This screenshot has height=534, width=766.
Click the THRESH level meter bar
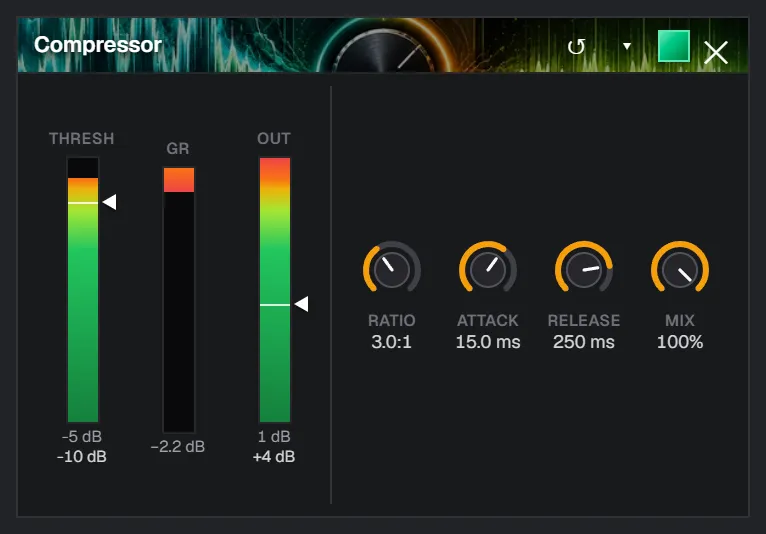(x=83, y=290)
